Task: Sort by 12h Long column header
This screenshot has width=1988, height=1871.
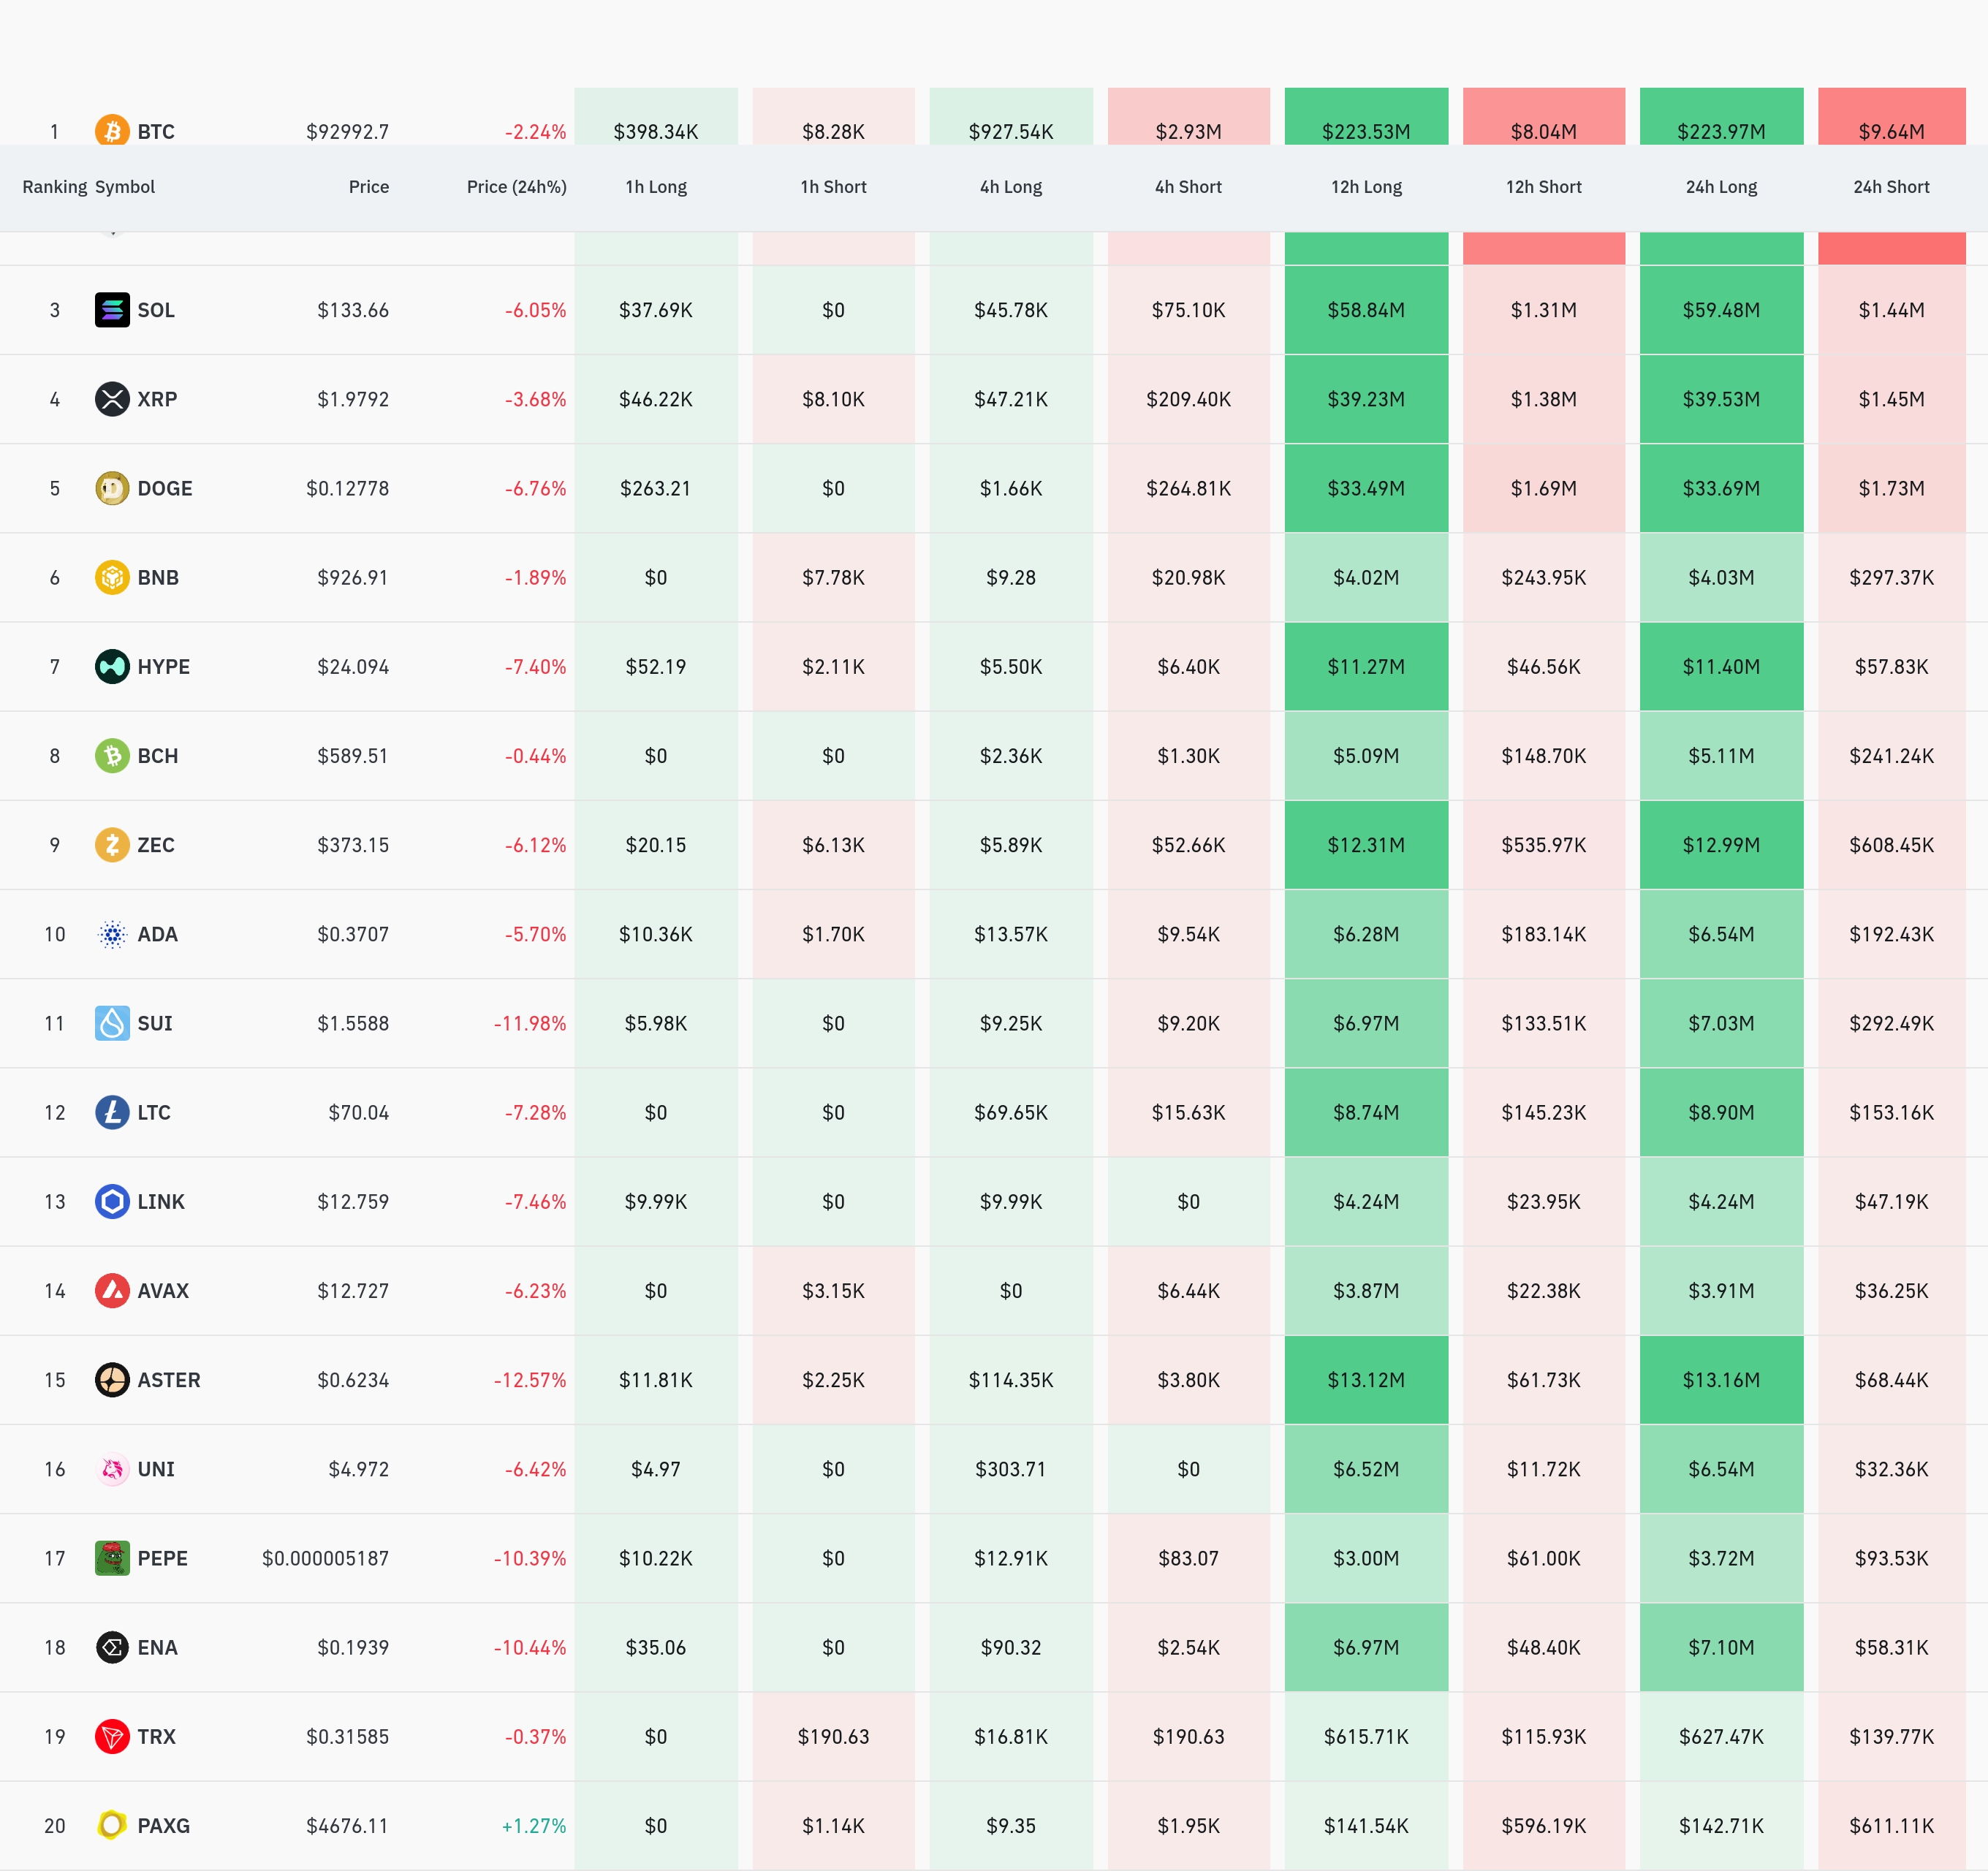Action: click(1366, 187)
